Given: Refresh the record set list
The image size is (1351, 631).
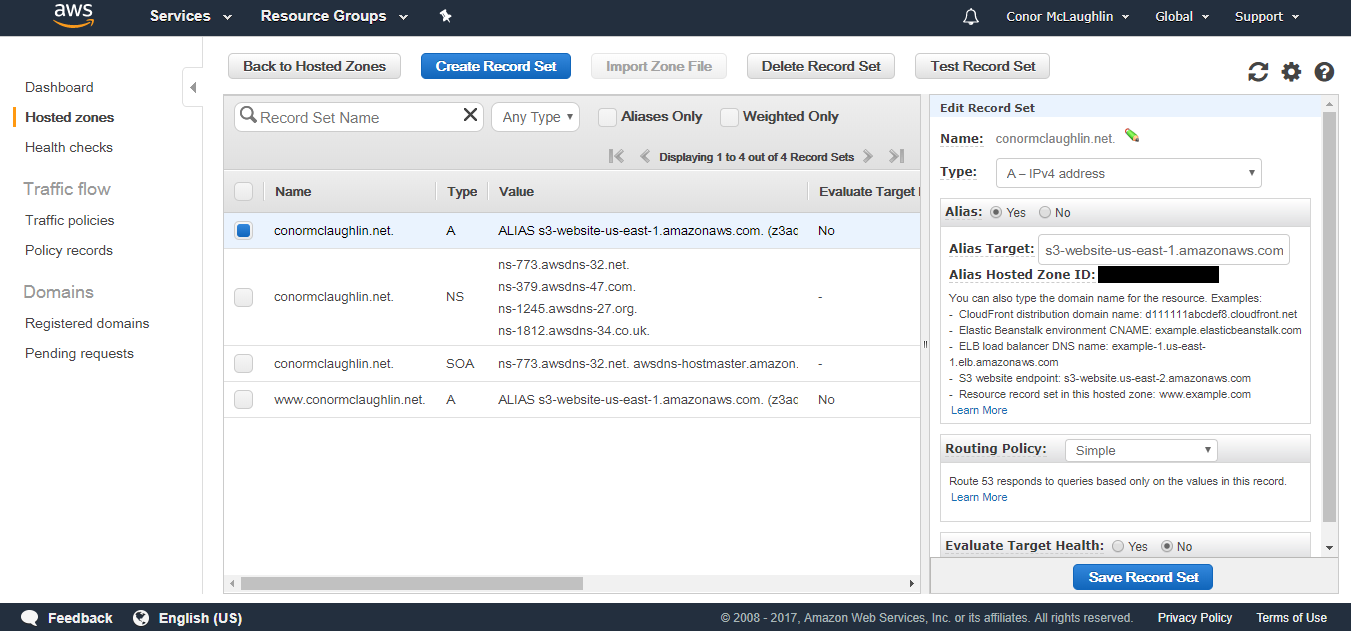Looking at the screenshot, I should [x=1258, y=72].
